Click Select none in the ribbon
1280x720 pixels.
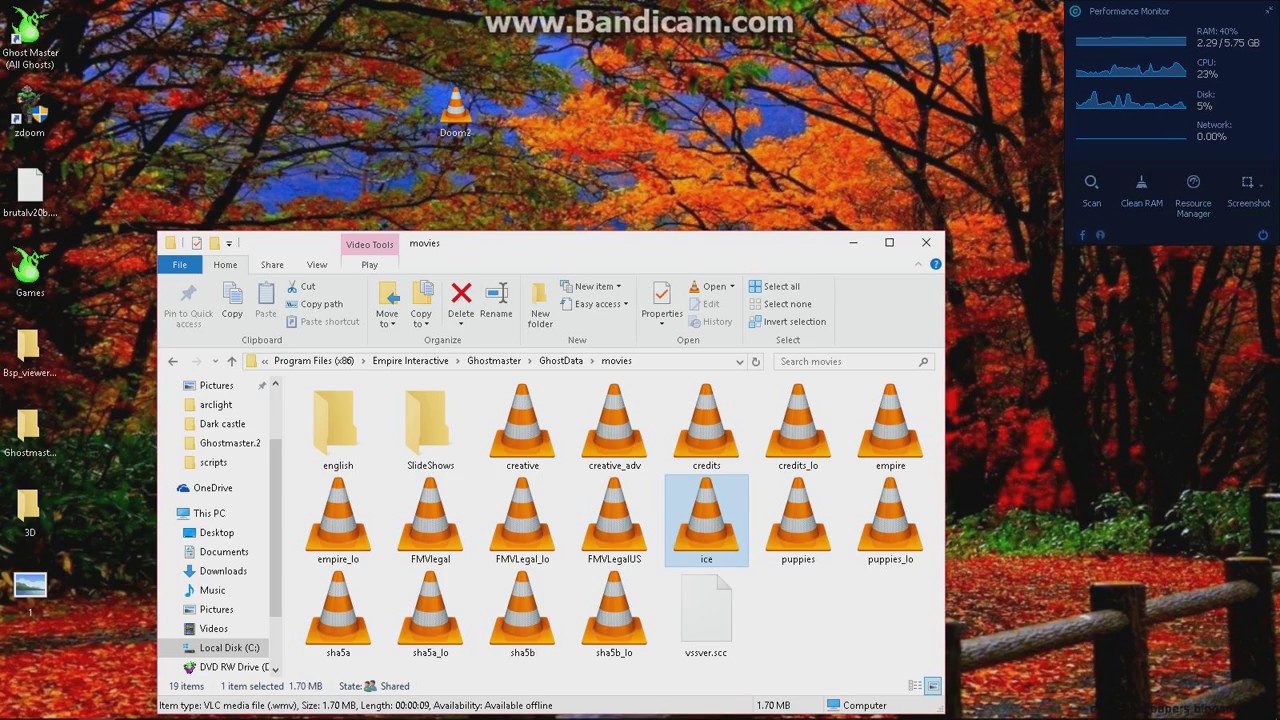point(780,304)
